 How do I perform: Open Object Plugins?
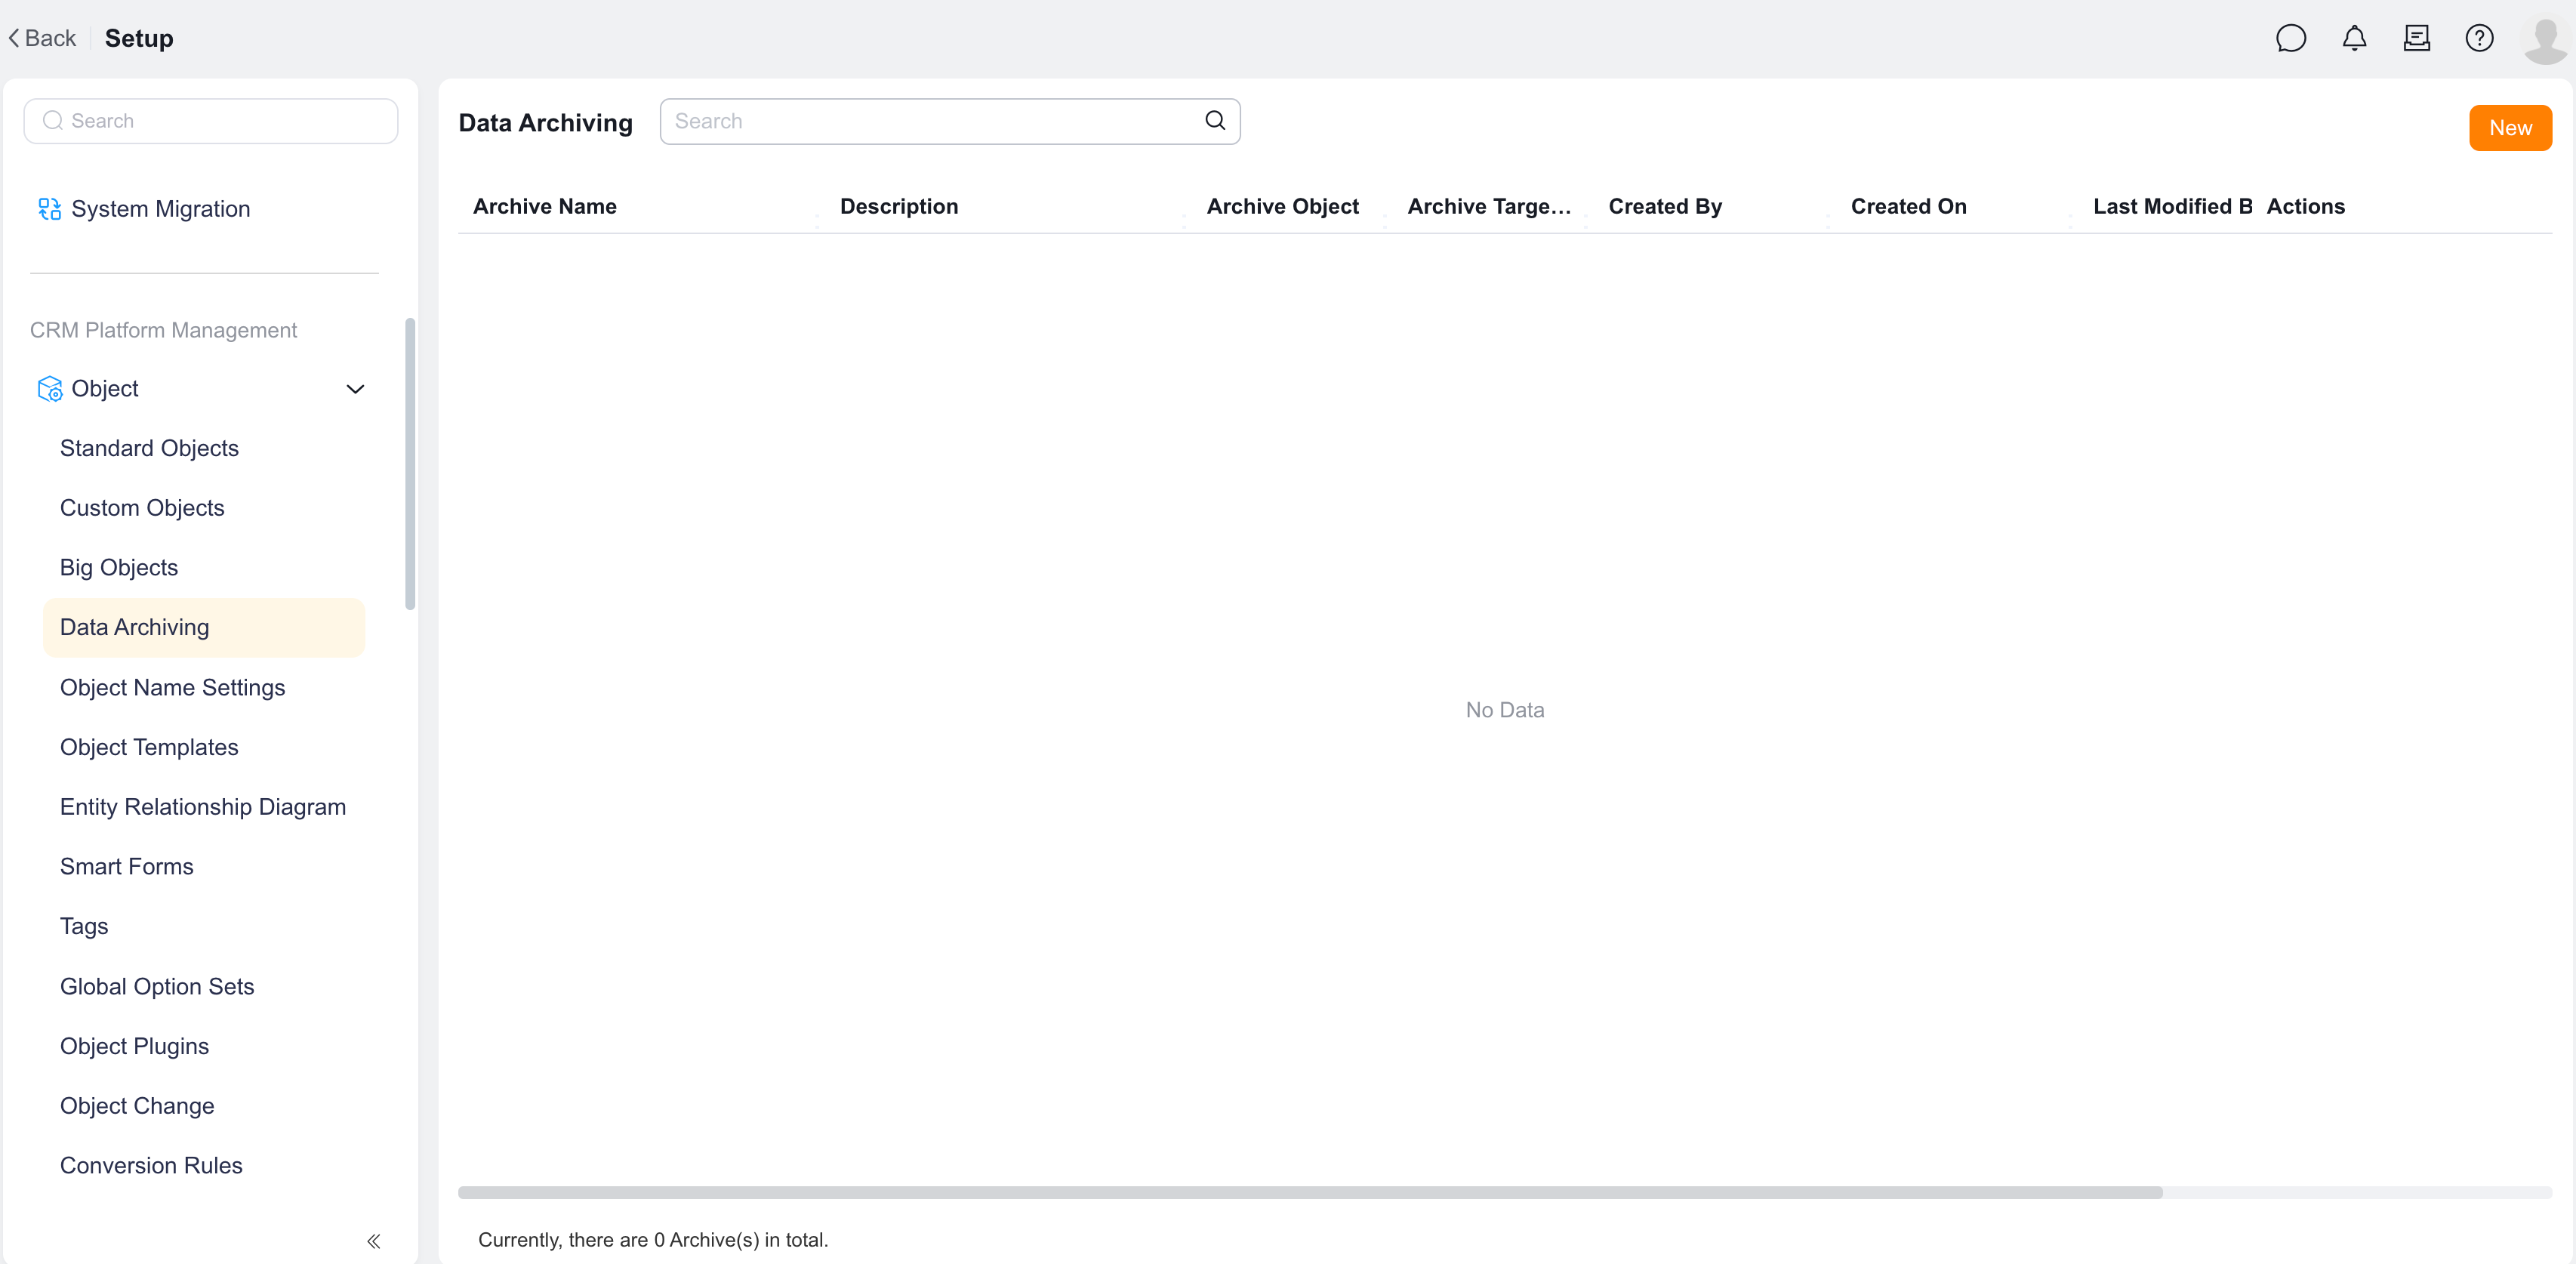(x=134, y=1046)
